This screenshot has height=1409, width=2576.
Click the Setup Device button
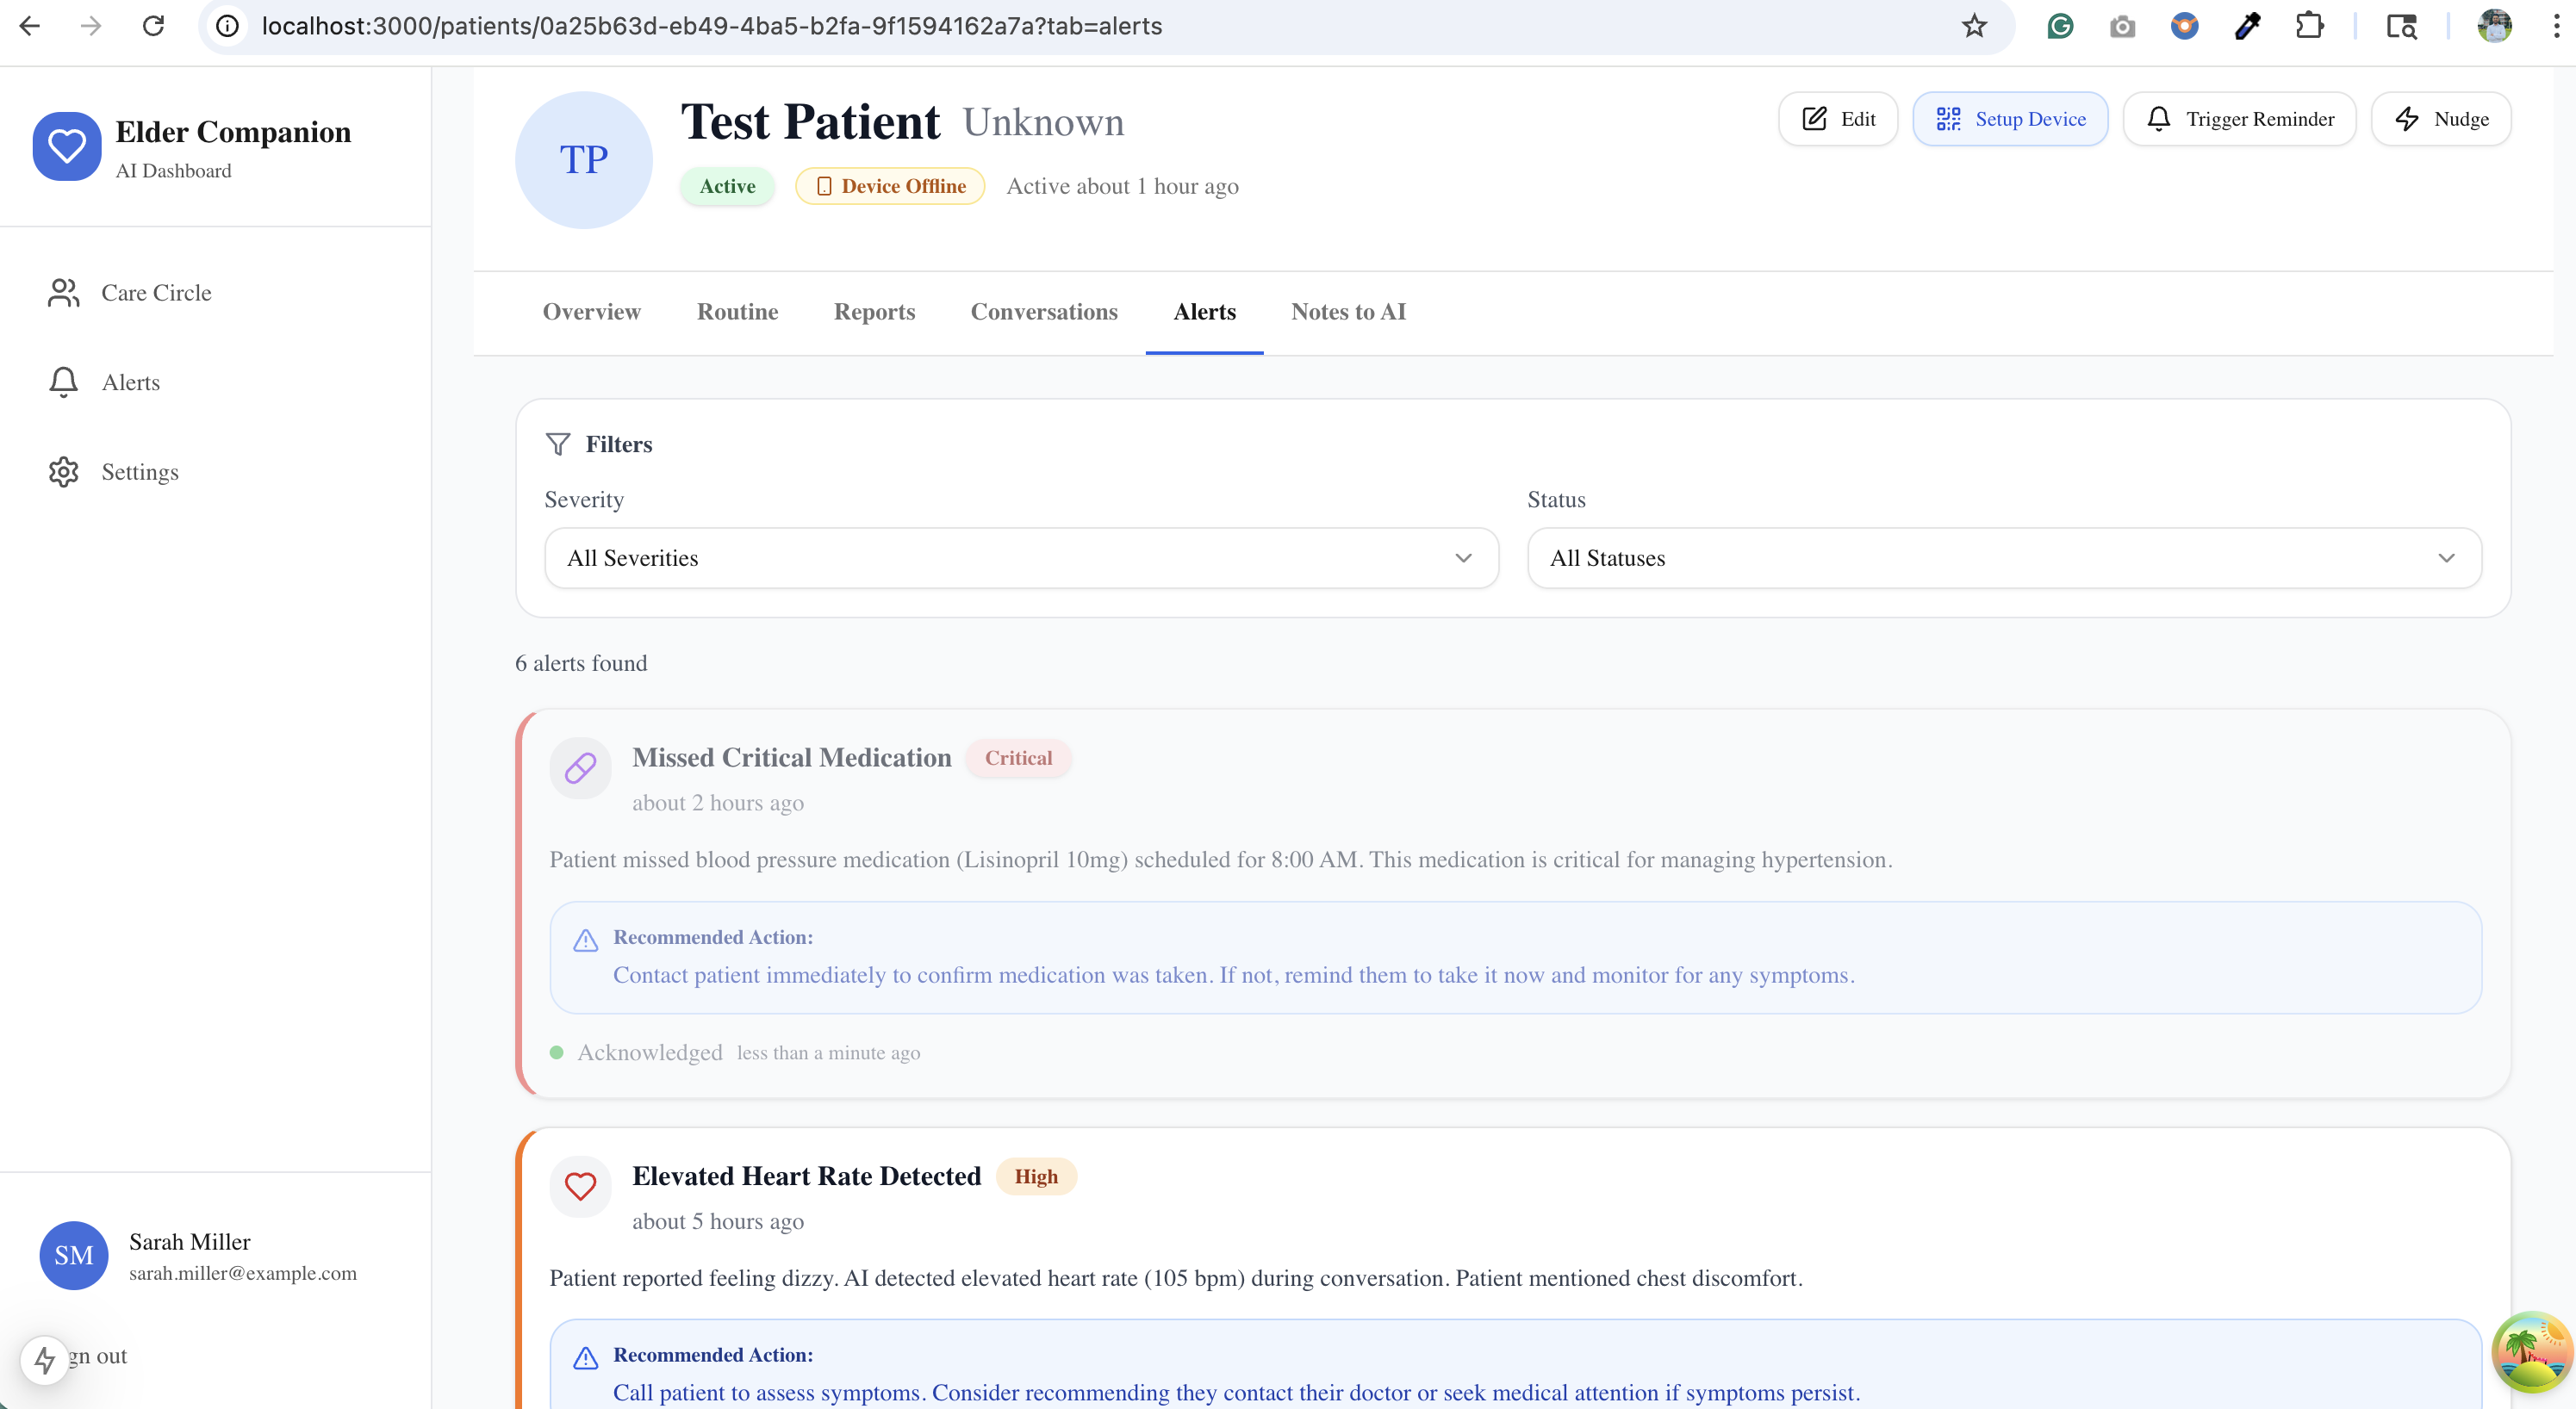coord(2010,119)
